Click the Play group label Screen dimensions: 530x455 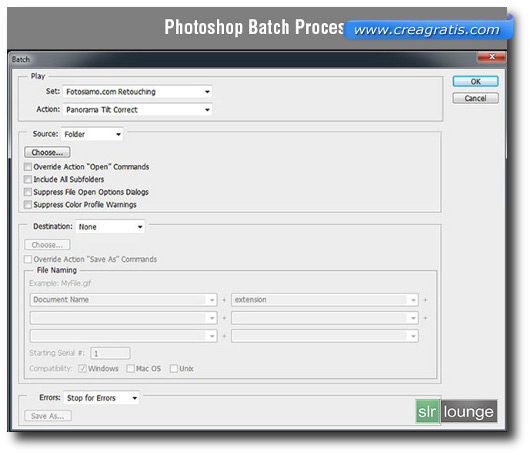(x=38, y=76)
